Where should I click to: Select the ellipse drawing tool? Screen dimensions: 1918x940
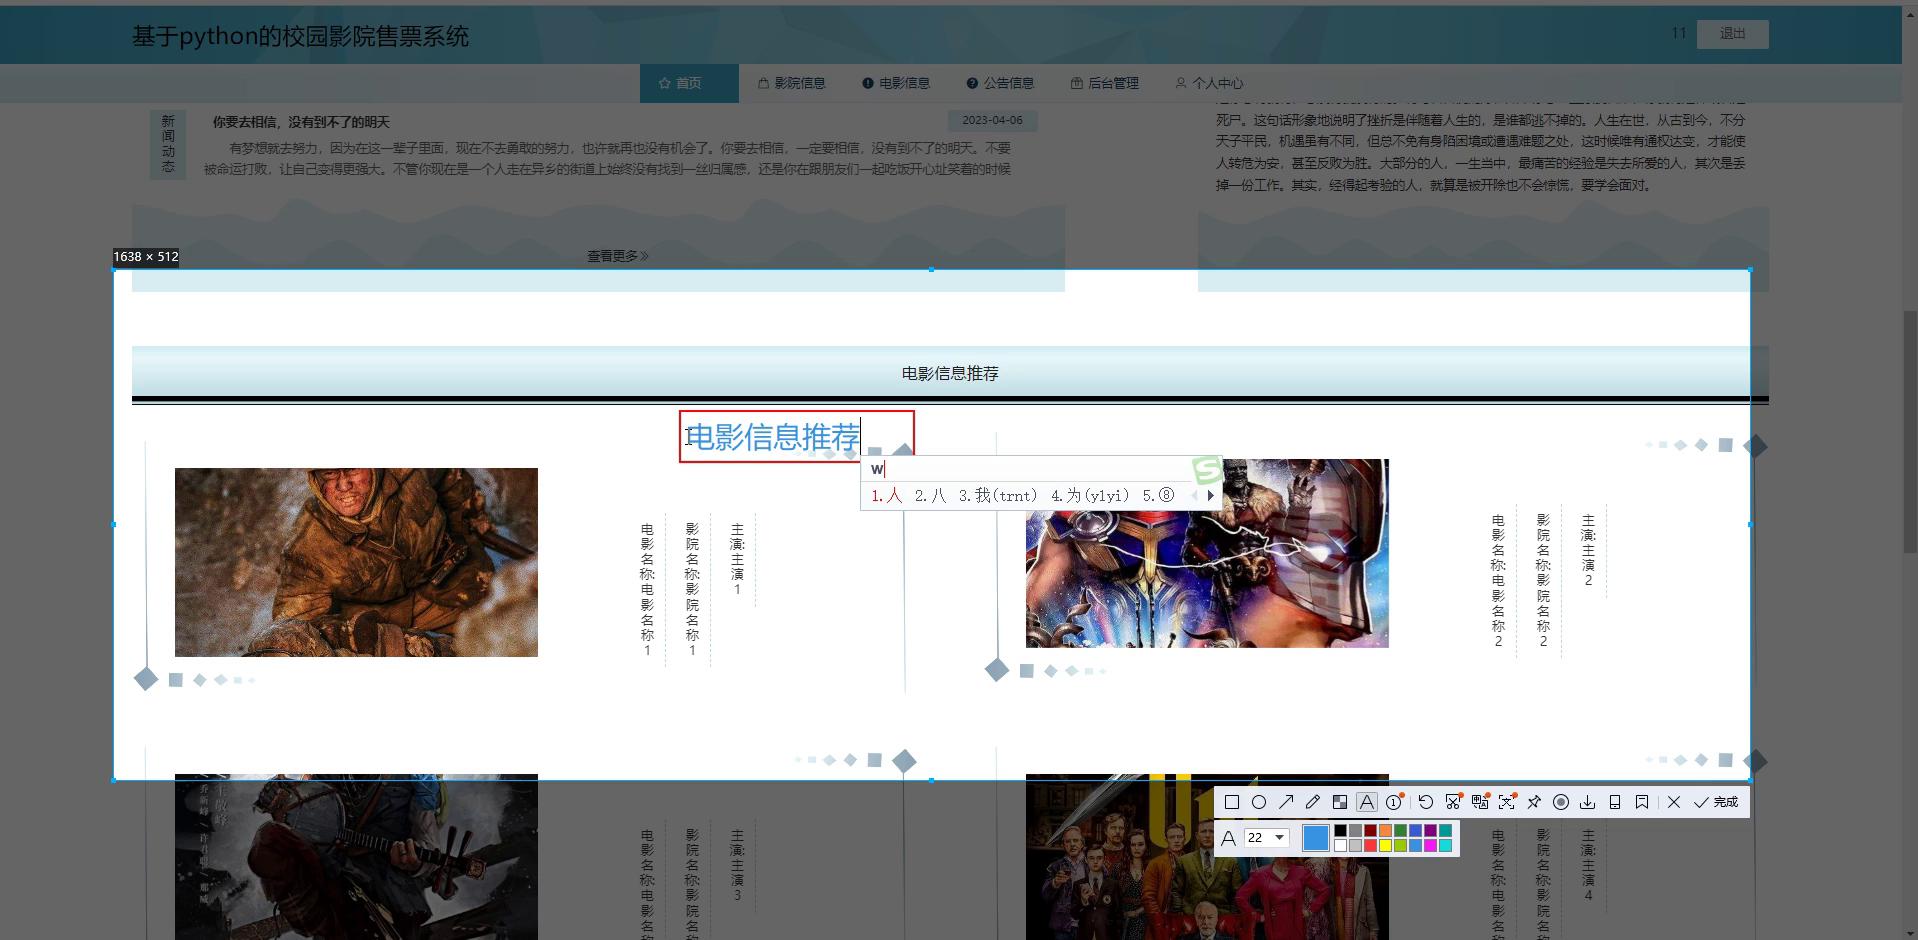tap(1259, 802)
